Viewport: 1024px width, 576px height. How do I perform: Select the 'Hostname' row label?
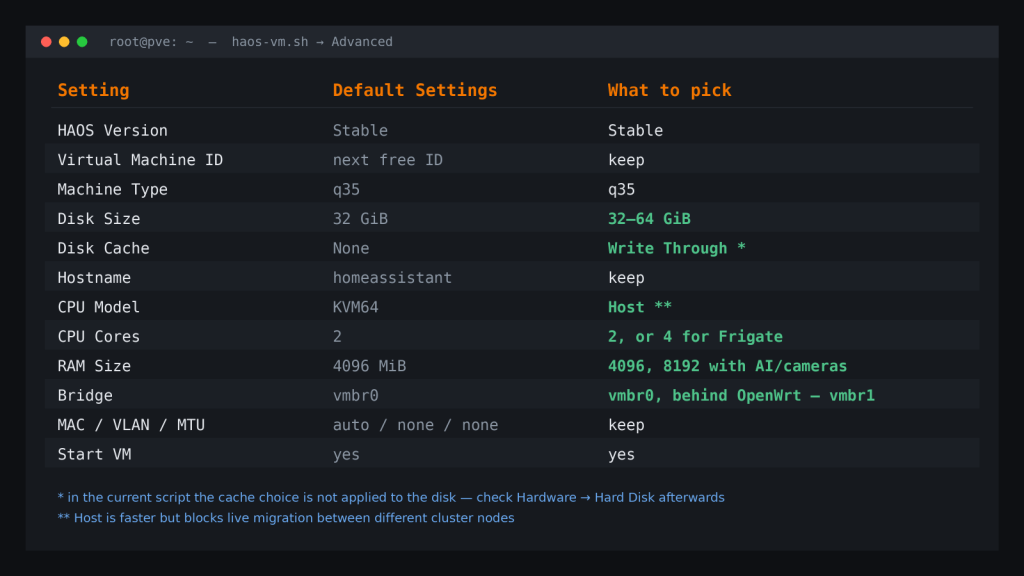94,278
